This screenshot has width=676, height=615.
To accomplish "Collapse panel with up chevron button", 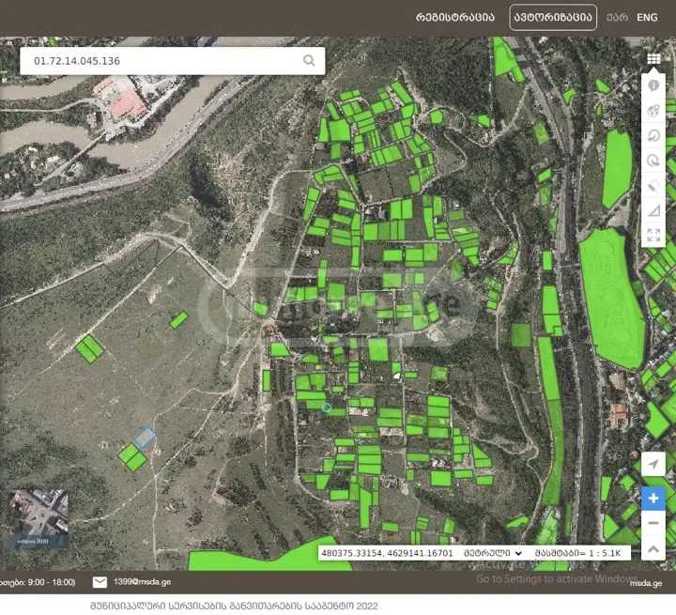I will click(653, 549).
